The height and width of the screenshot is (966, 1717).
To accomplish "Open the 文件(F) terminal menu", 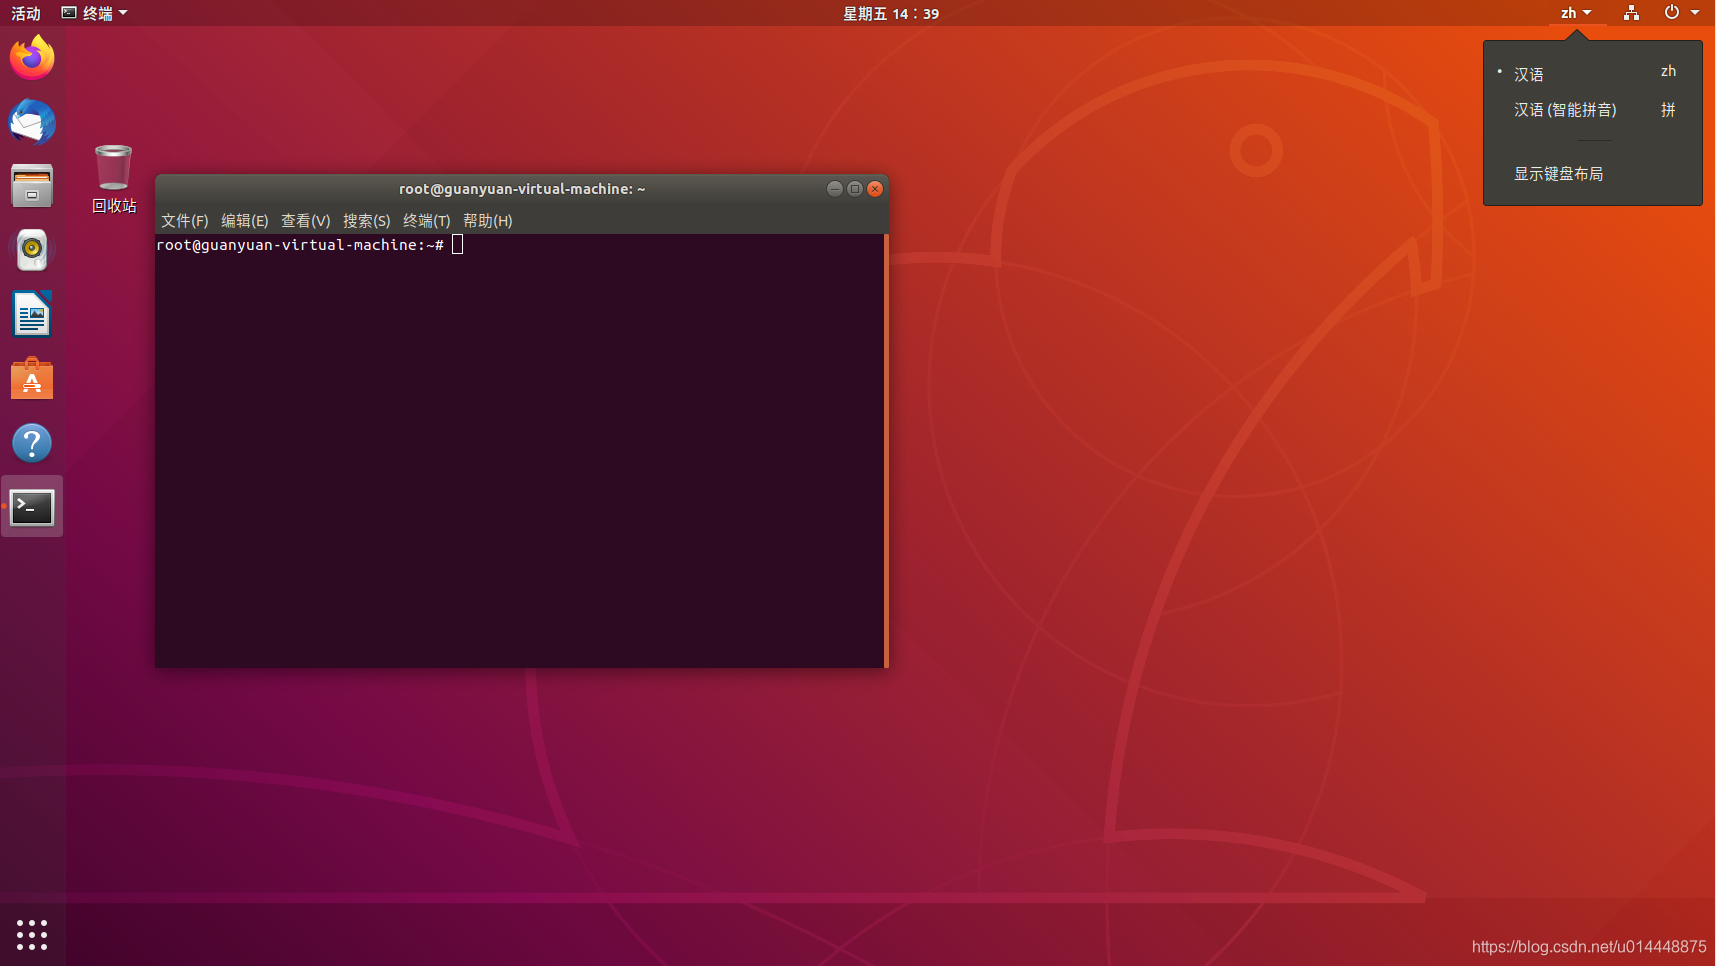I will point(185,220).
